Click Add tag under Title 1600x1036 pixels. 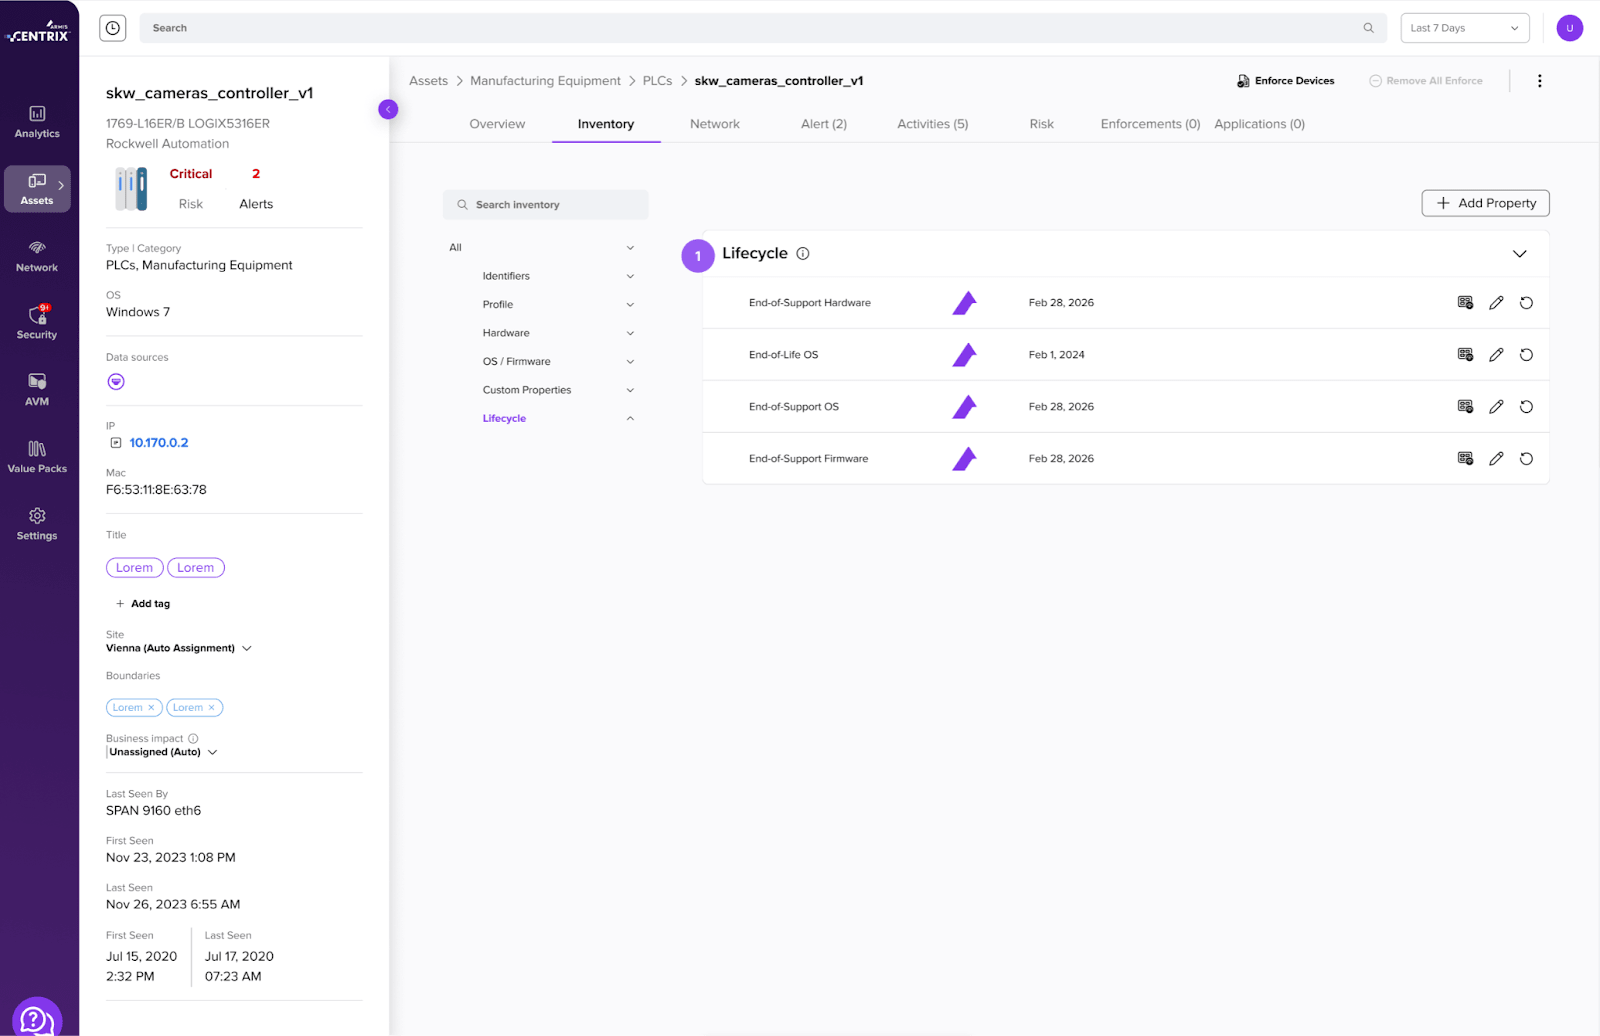143,604
